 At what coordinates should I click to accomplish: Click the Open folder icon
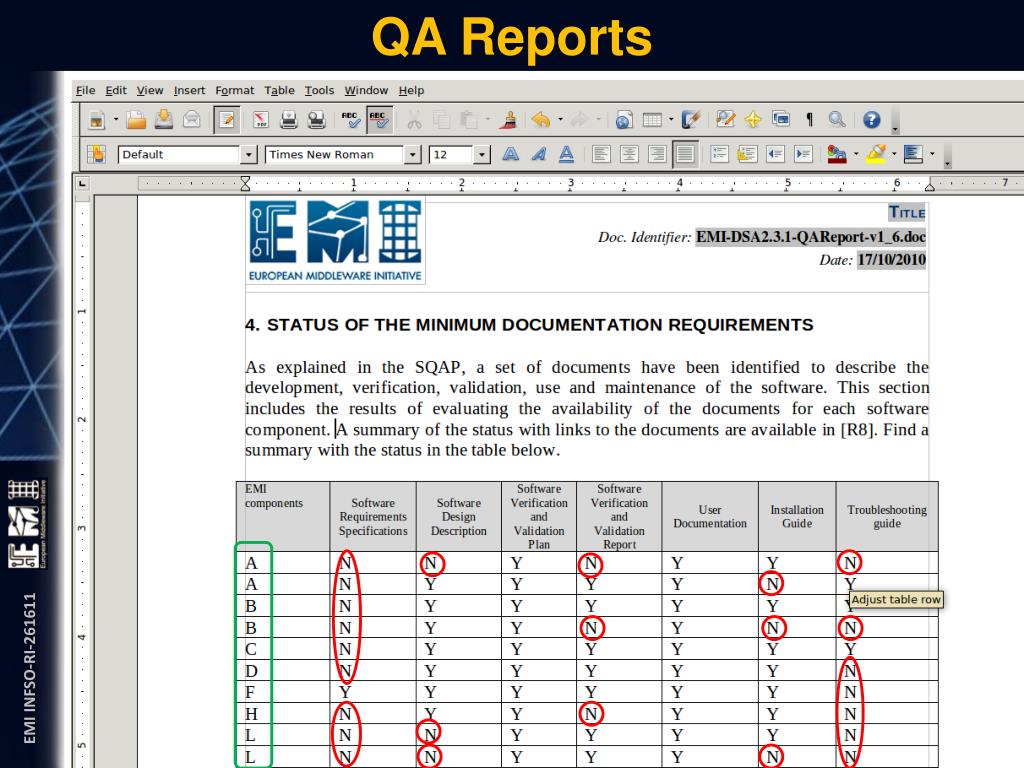tap(136, 120)
